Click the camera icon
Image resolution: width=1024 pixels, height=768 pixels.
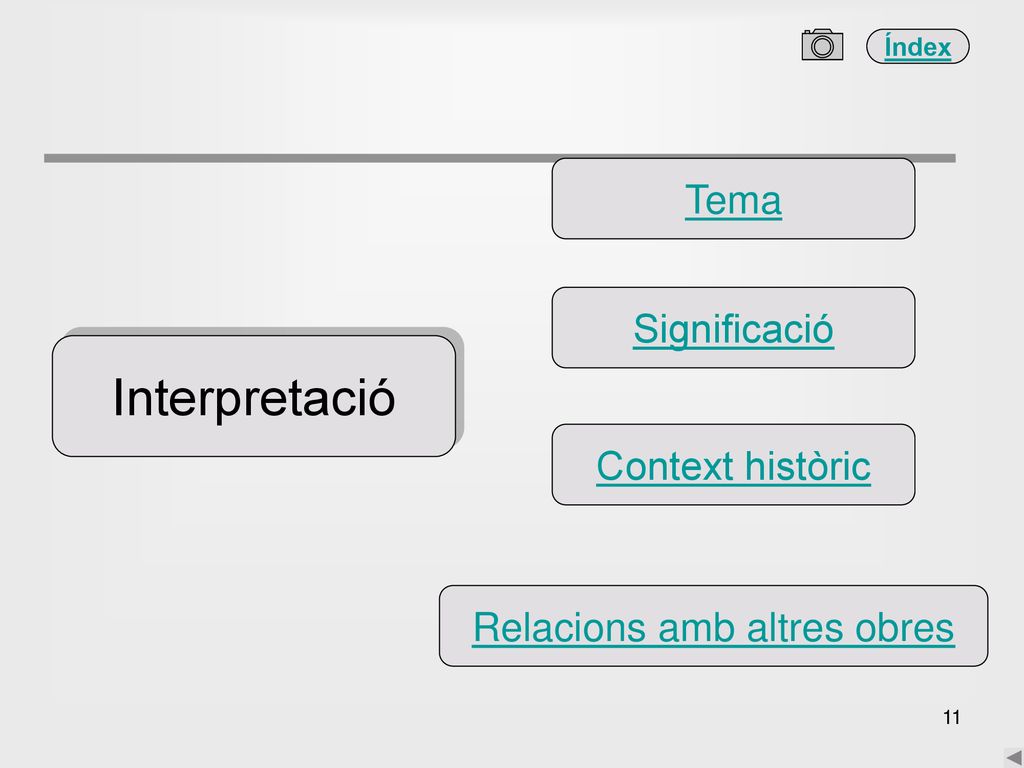coord(822,45)
